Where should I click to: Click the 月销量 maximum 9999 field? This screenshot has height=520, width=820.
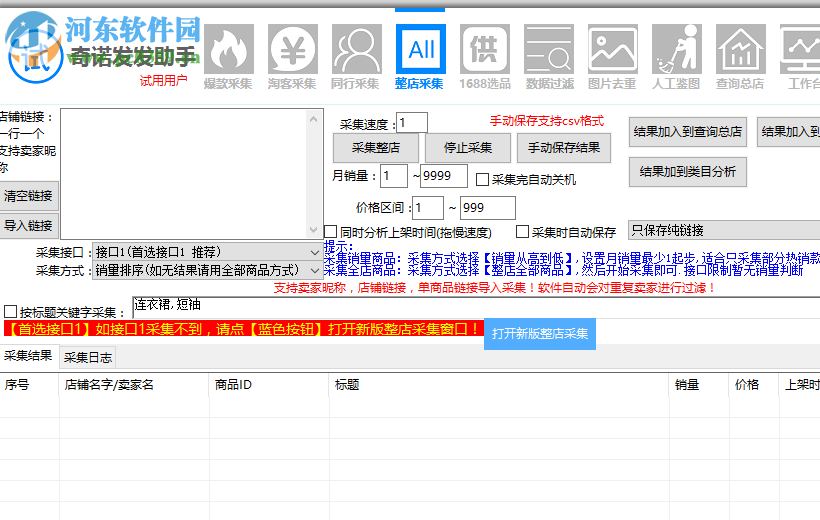point(443,176)
